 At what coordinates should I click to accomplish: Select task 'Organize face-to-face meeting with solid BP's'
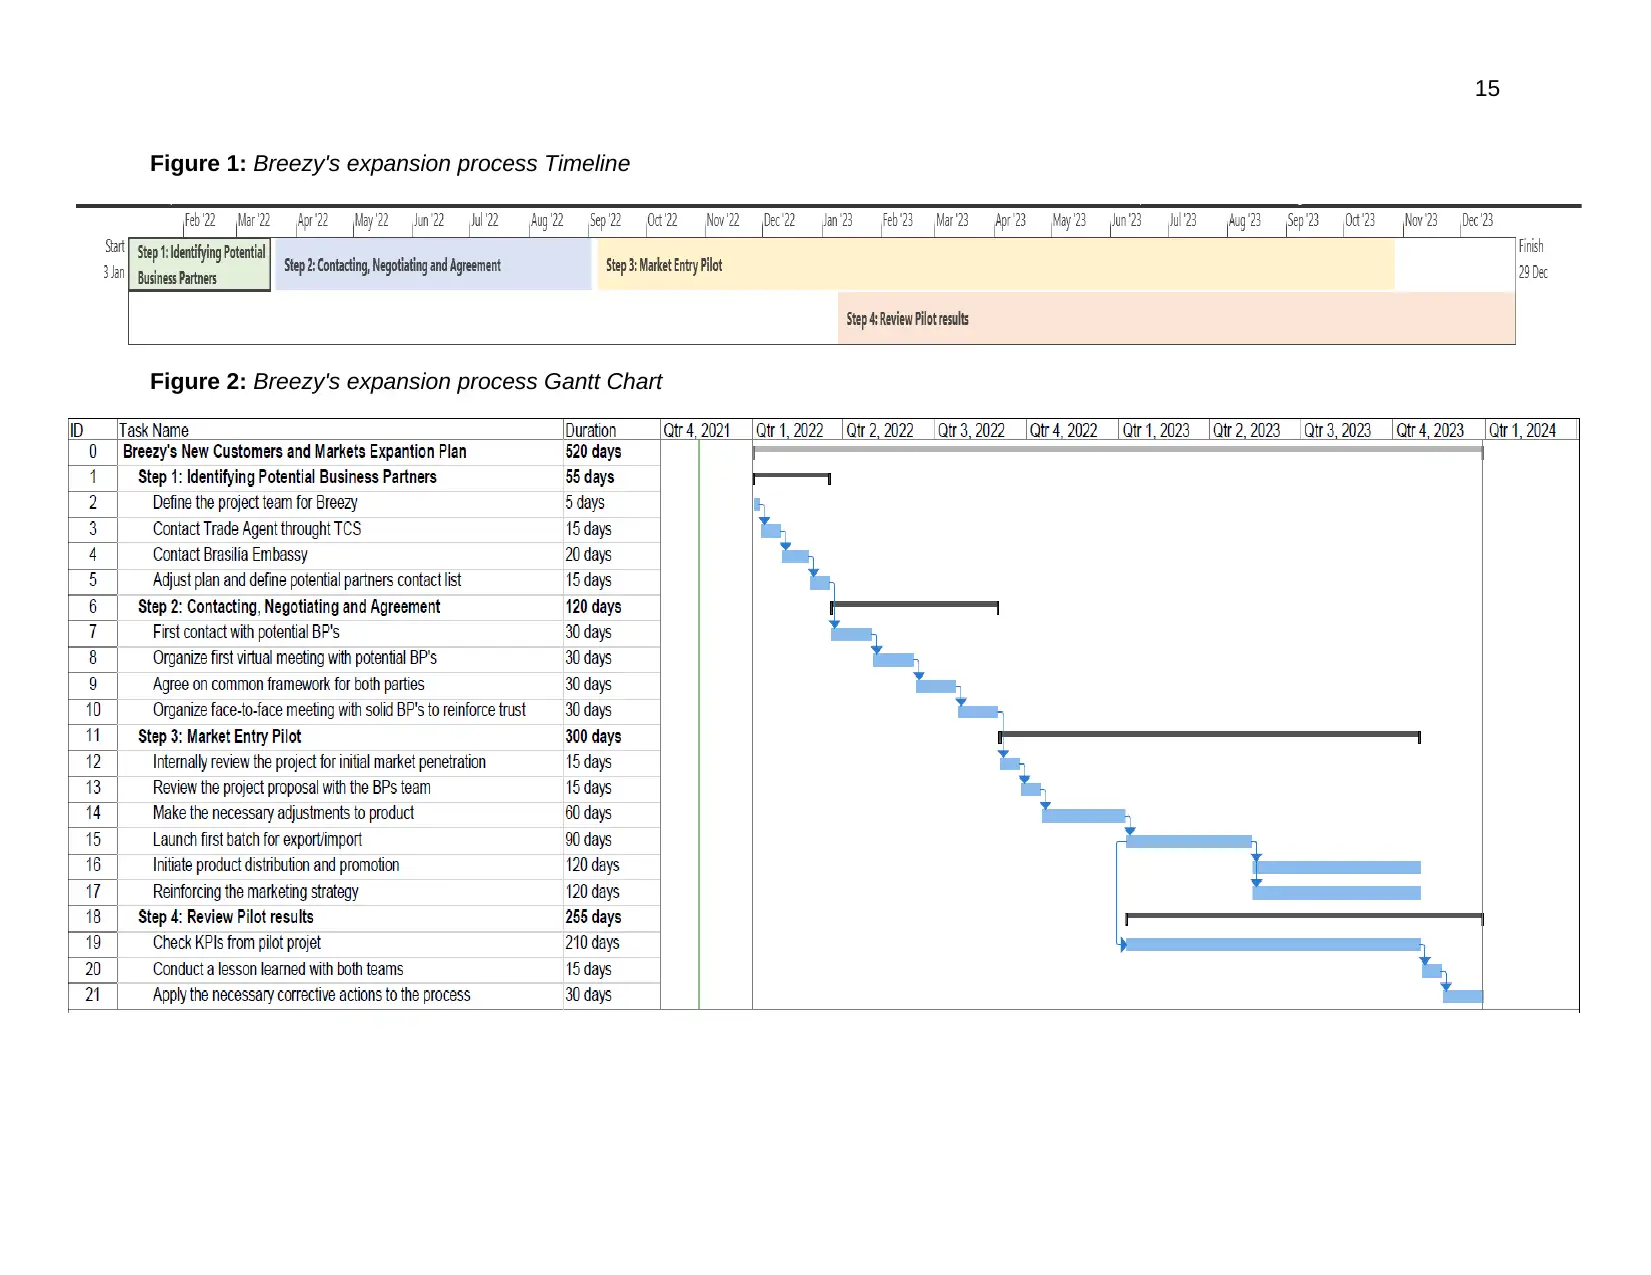[x=339, y=710]
